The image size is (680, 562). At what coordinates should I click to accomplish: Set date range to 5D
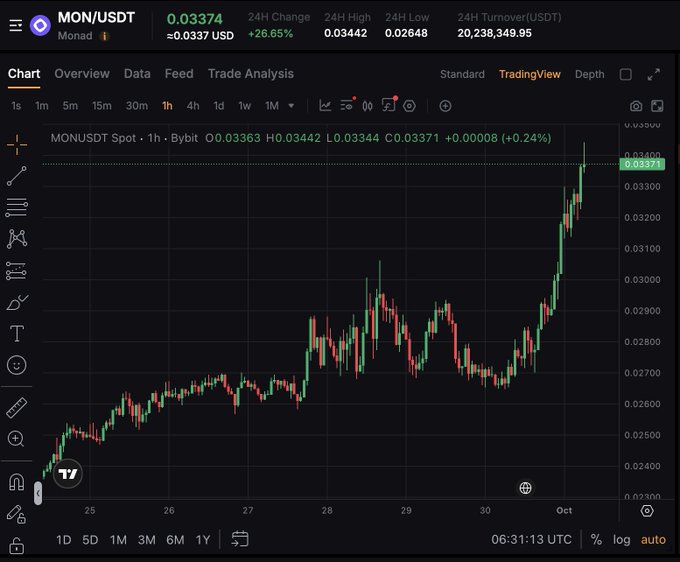tap(90, 540)
